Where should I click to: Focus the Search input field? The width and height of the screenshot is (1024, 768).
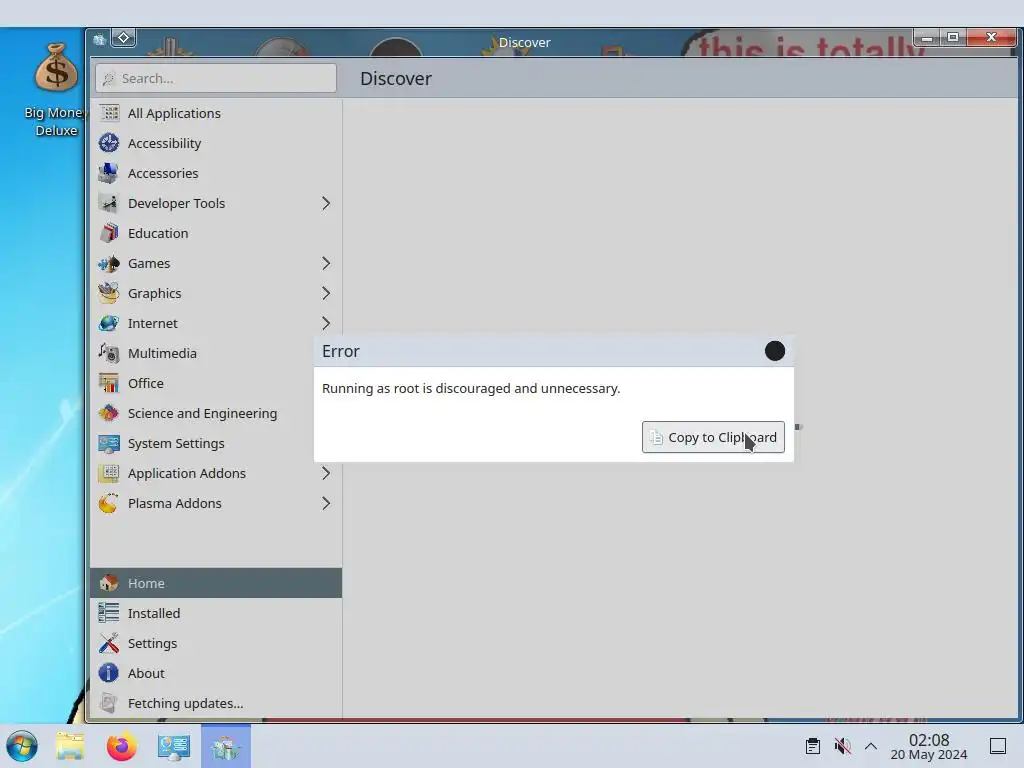point(216,78)
